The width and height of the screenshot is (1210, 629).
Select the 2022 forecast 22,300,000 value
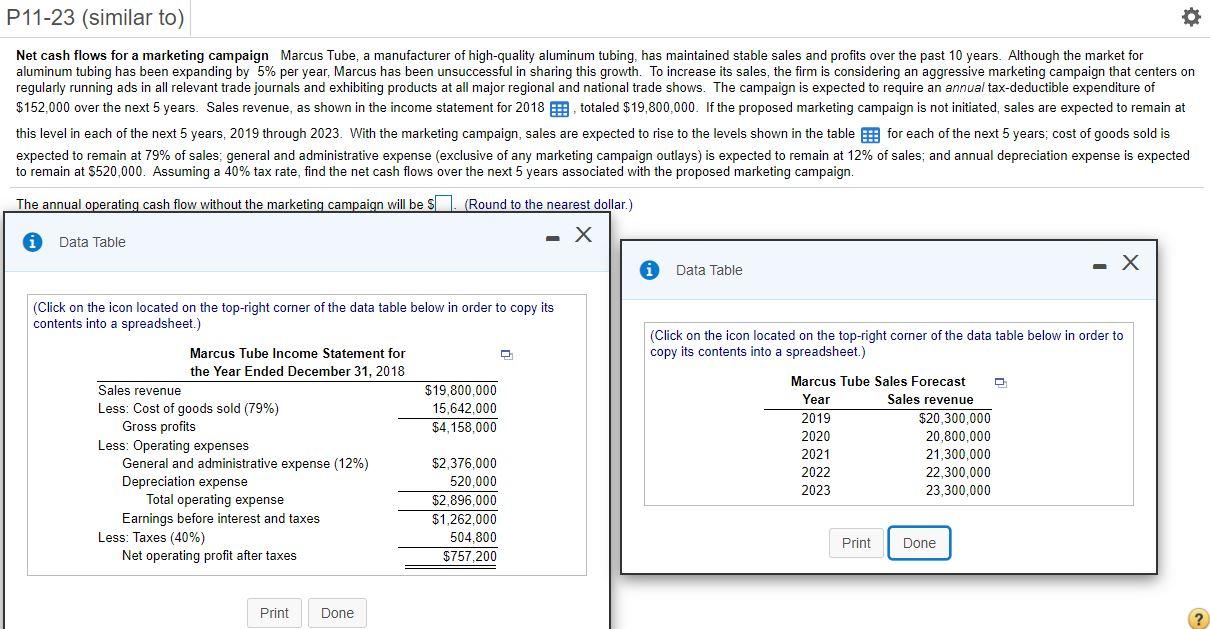point(958,473)
